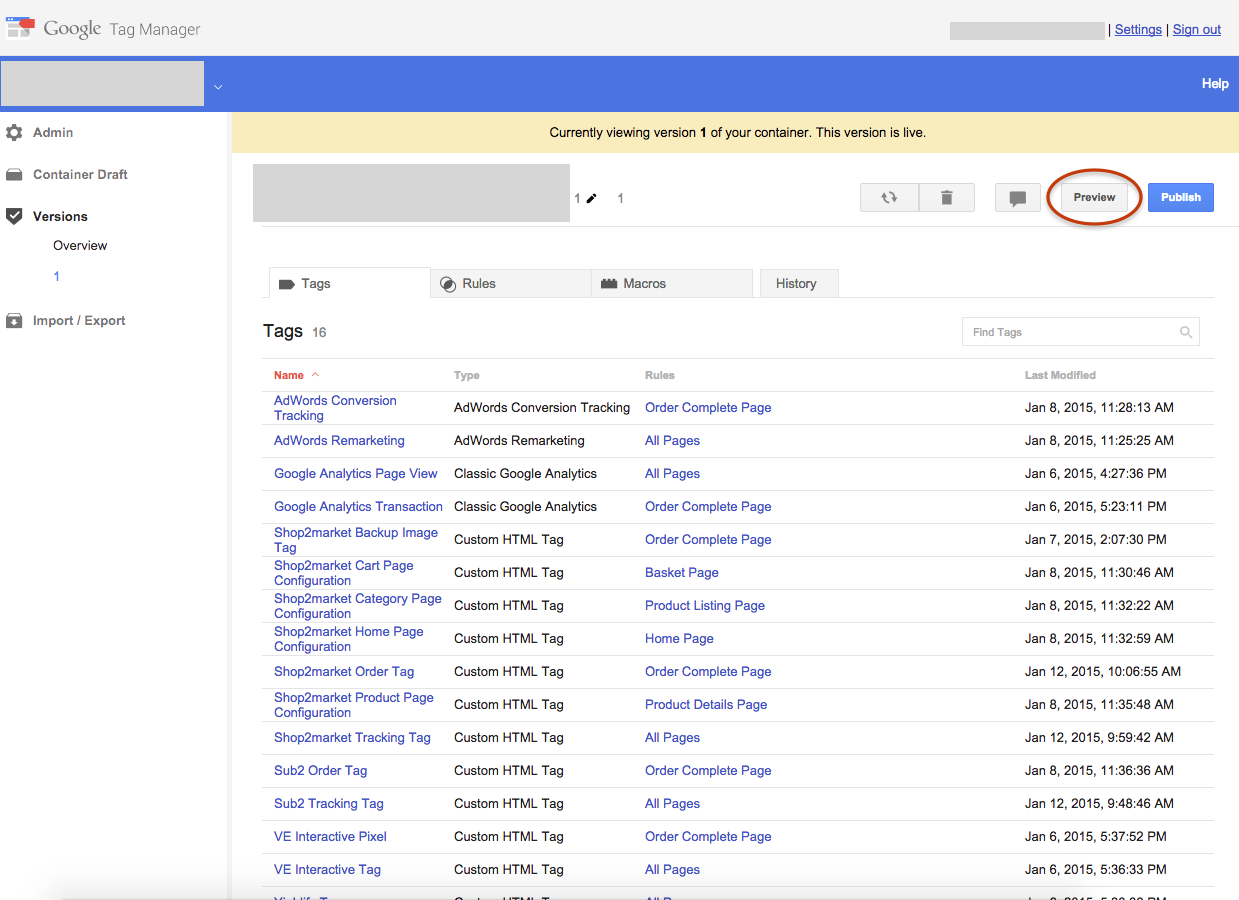The image size is (1239, 900).
Task: Click the Classic Google Analytics type in Transaction row
Action: coord(525,506)
